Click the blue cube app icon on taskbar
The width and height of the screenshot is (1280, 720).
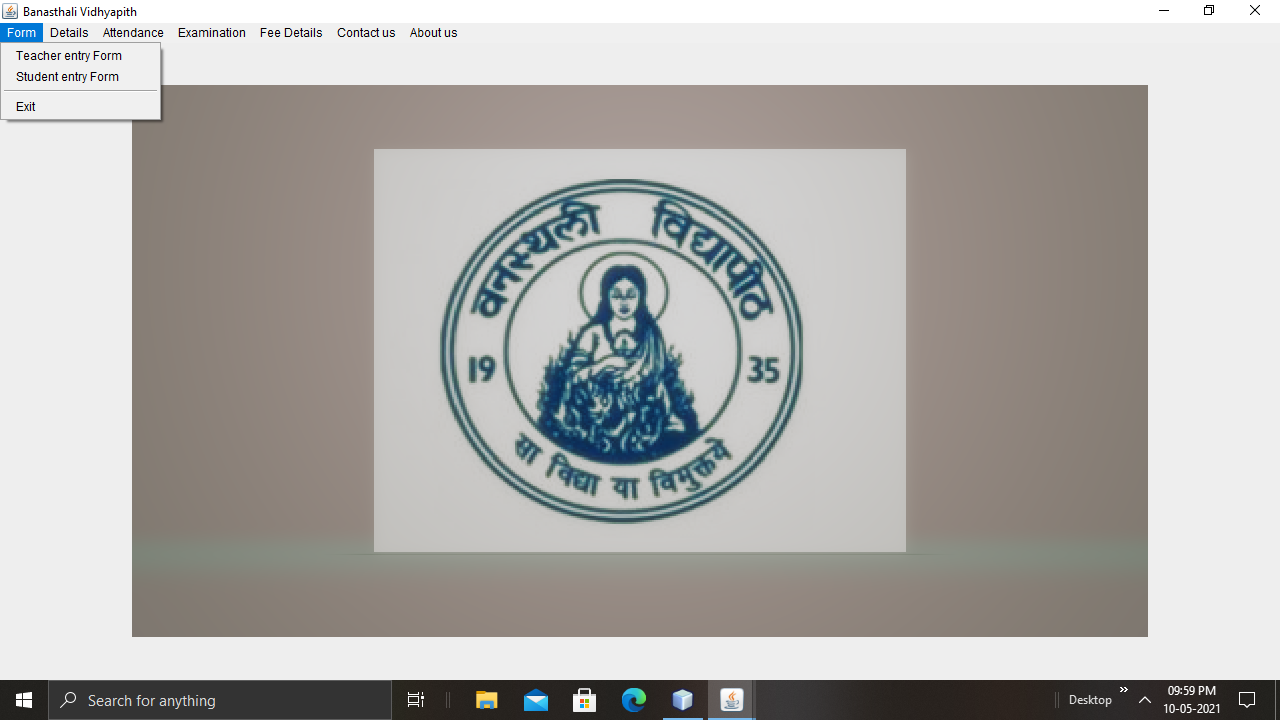(682, 700)
